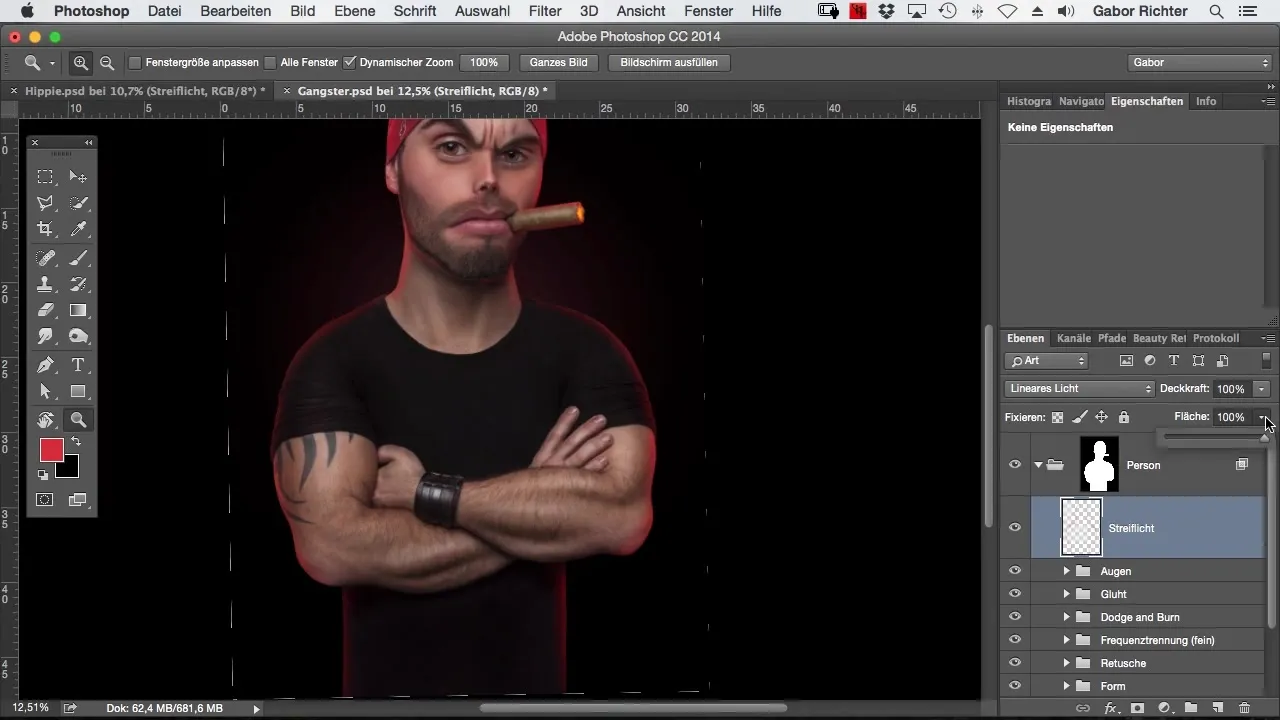Screen dimensions: 1280x720
Task: Select the Spot Healing Brush tool
Action: (x=45, y=258)
